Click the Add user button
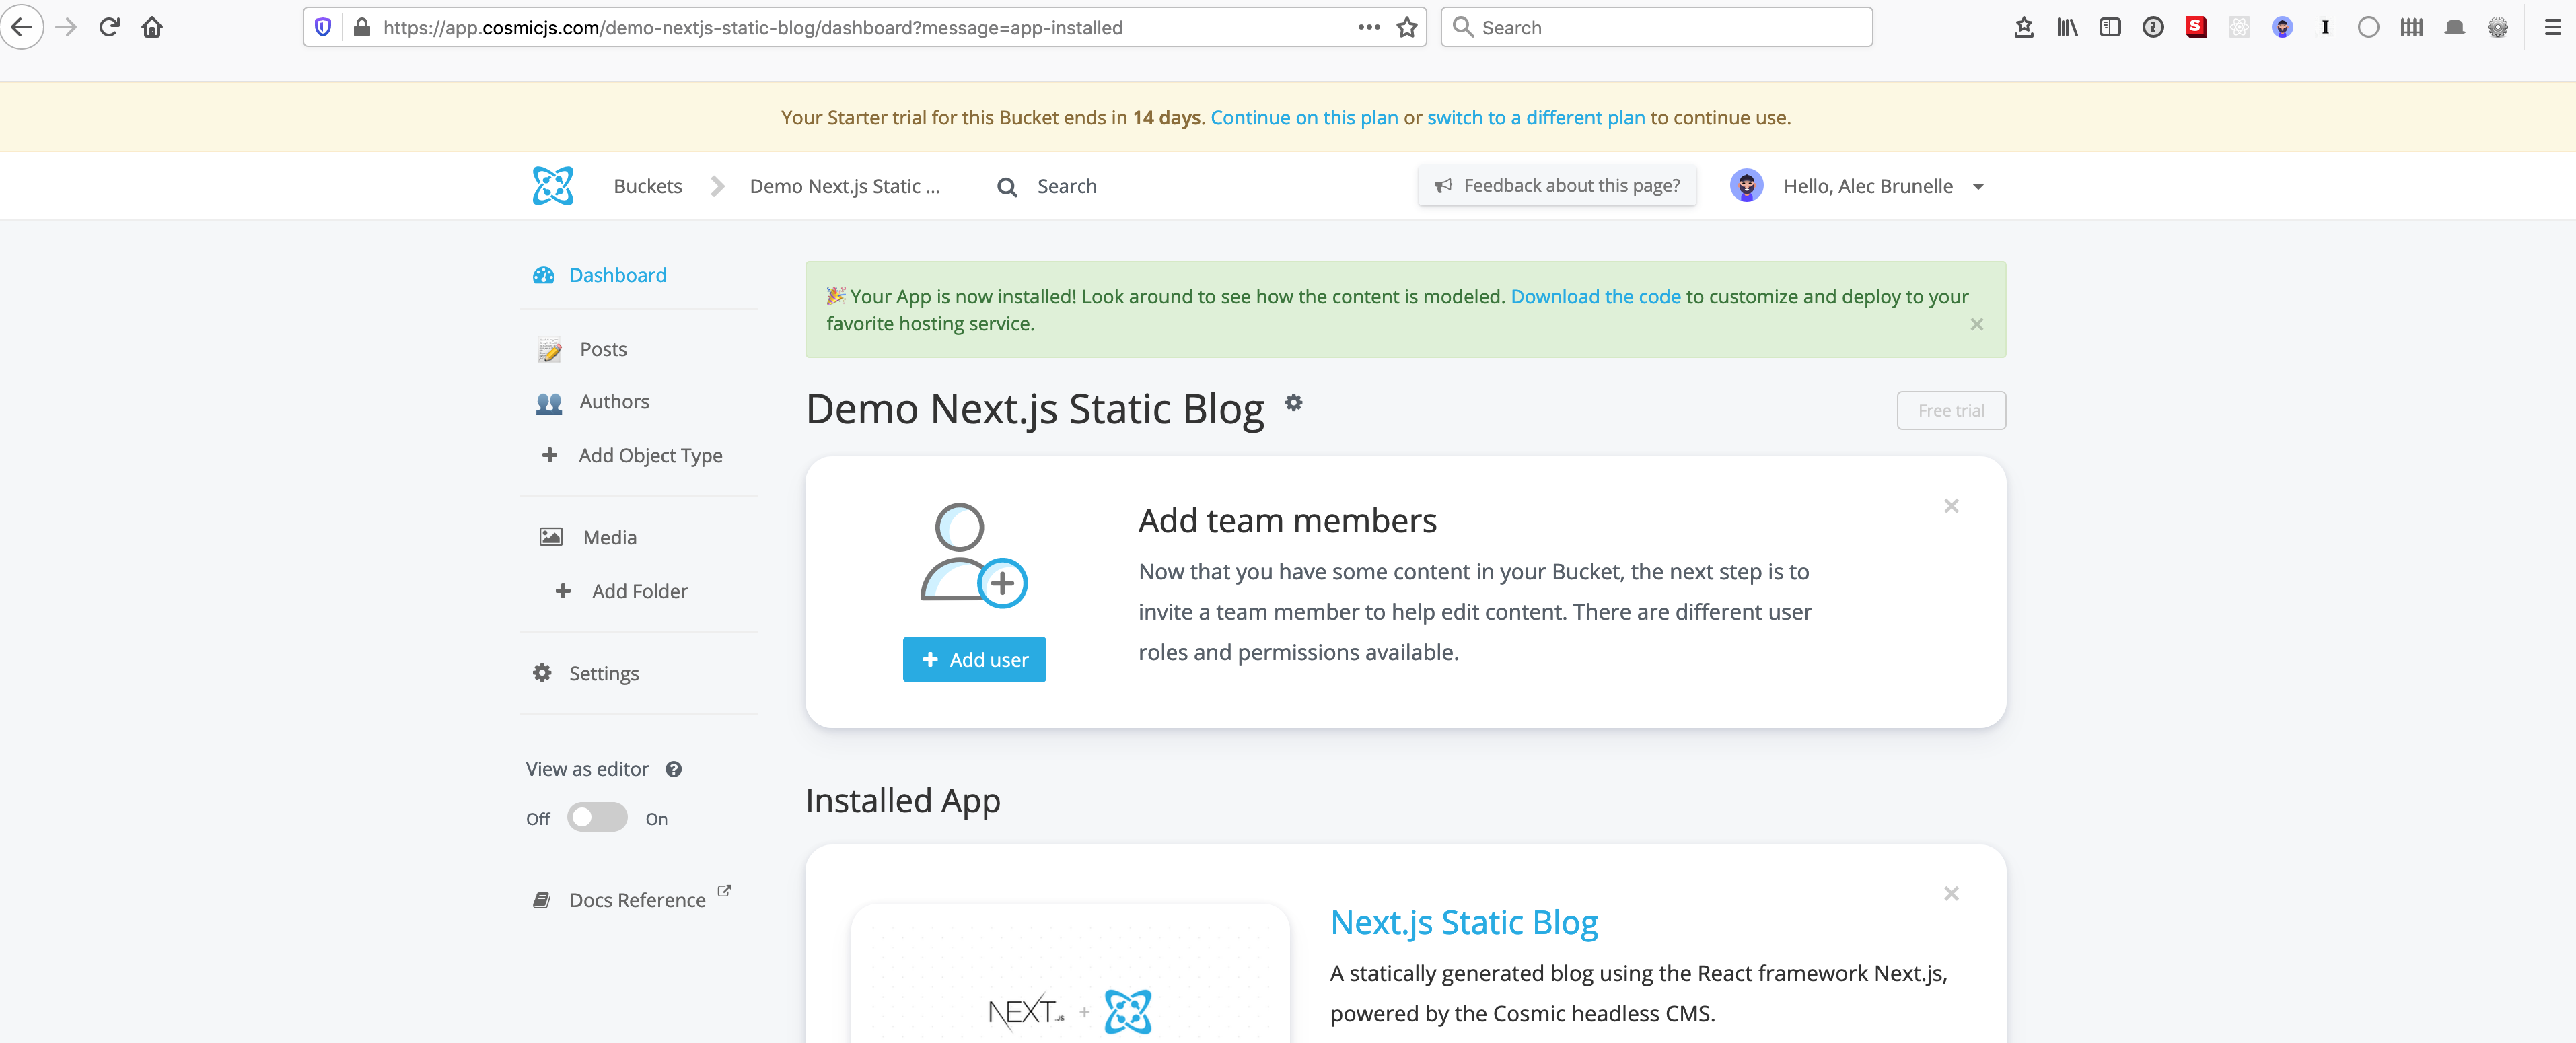Viewport: 2576px width, 1043px height. tap(974, 660)
